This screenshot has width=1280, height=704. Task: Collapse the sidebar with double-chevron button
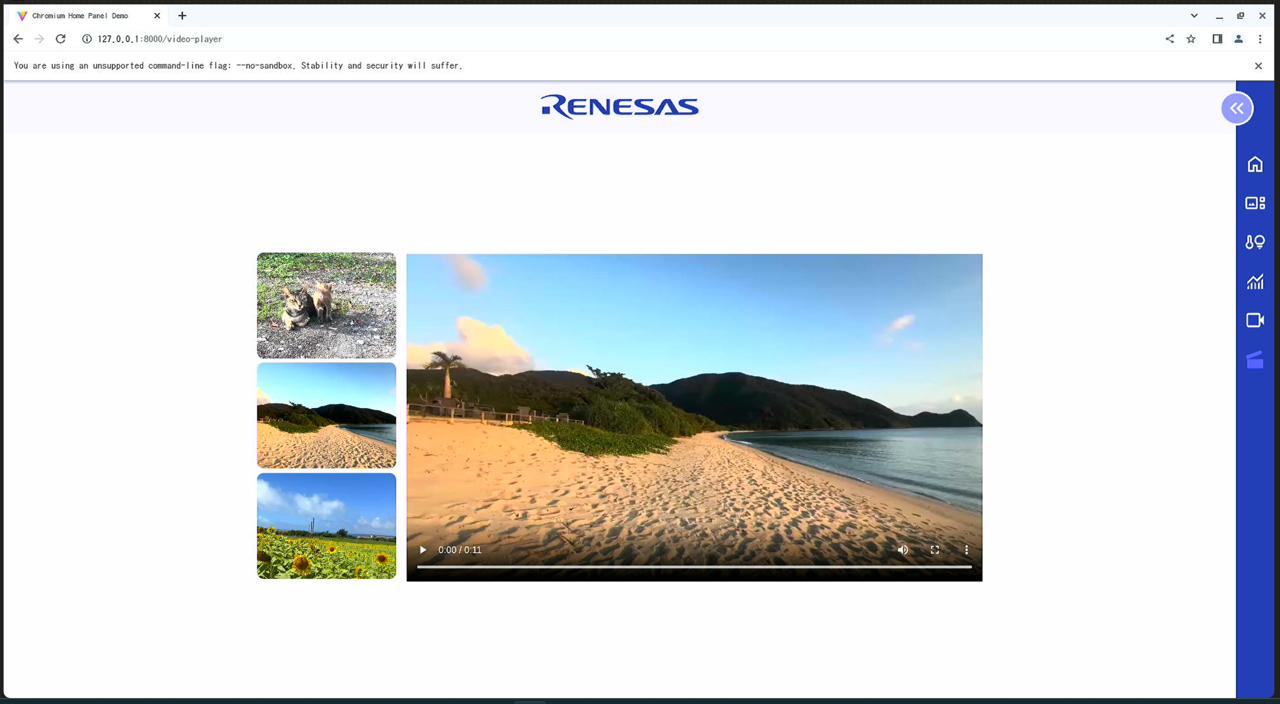[1237, 108]
